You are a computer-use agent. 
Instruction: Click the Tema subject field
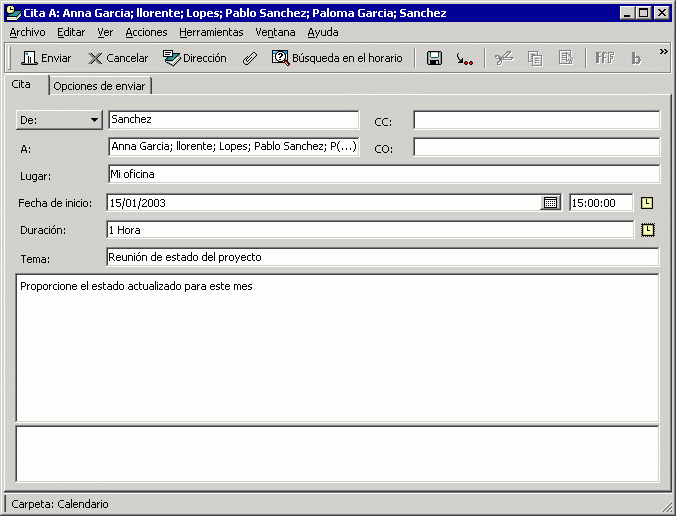382,257
